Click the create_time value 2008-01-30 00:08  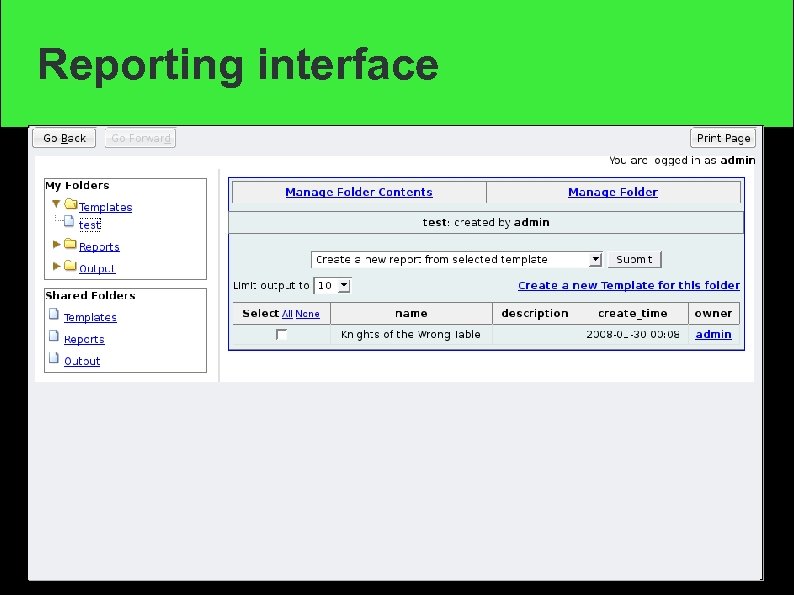point(633,334)
